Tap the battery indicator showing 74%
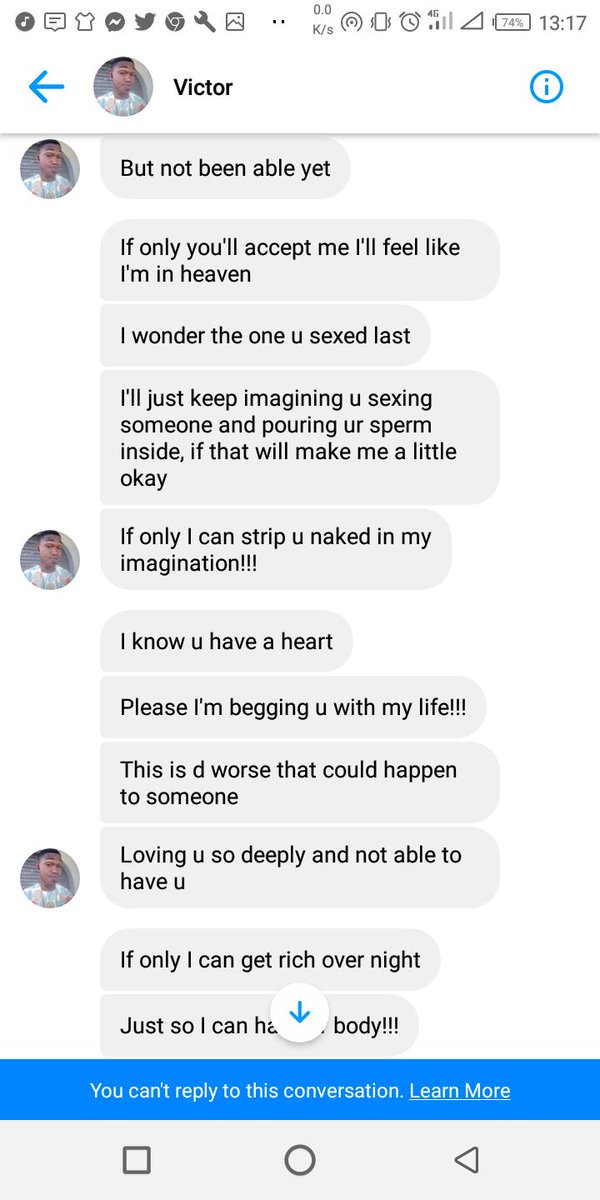The height and width of the screenshot is (1200, 600). tap(511, 22)
